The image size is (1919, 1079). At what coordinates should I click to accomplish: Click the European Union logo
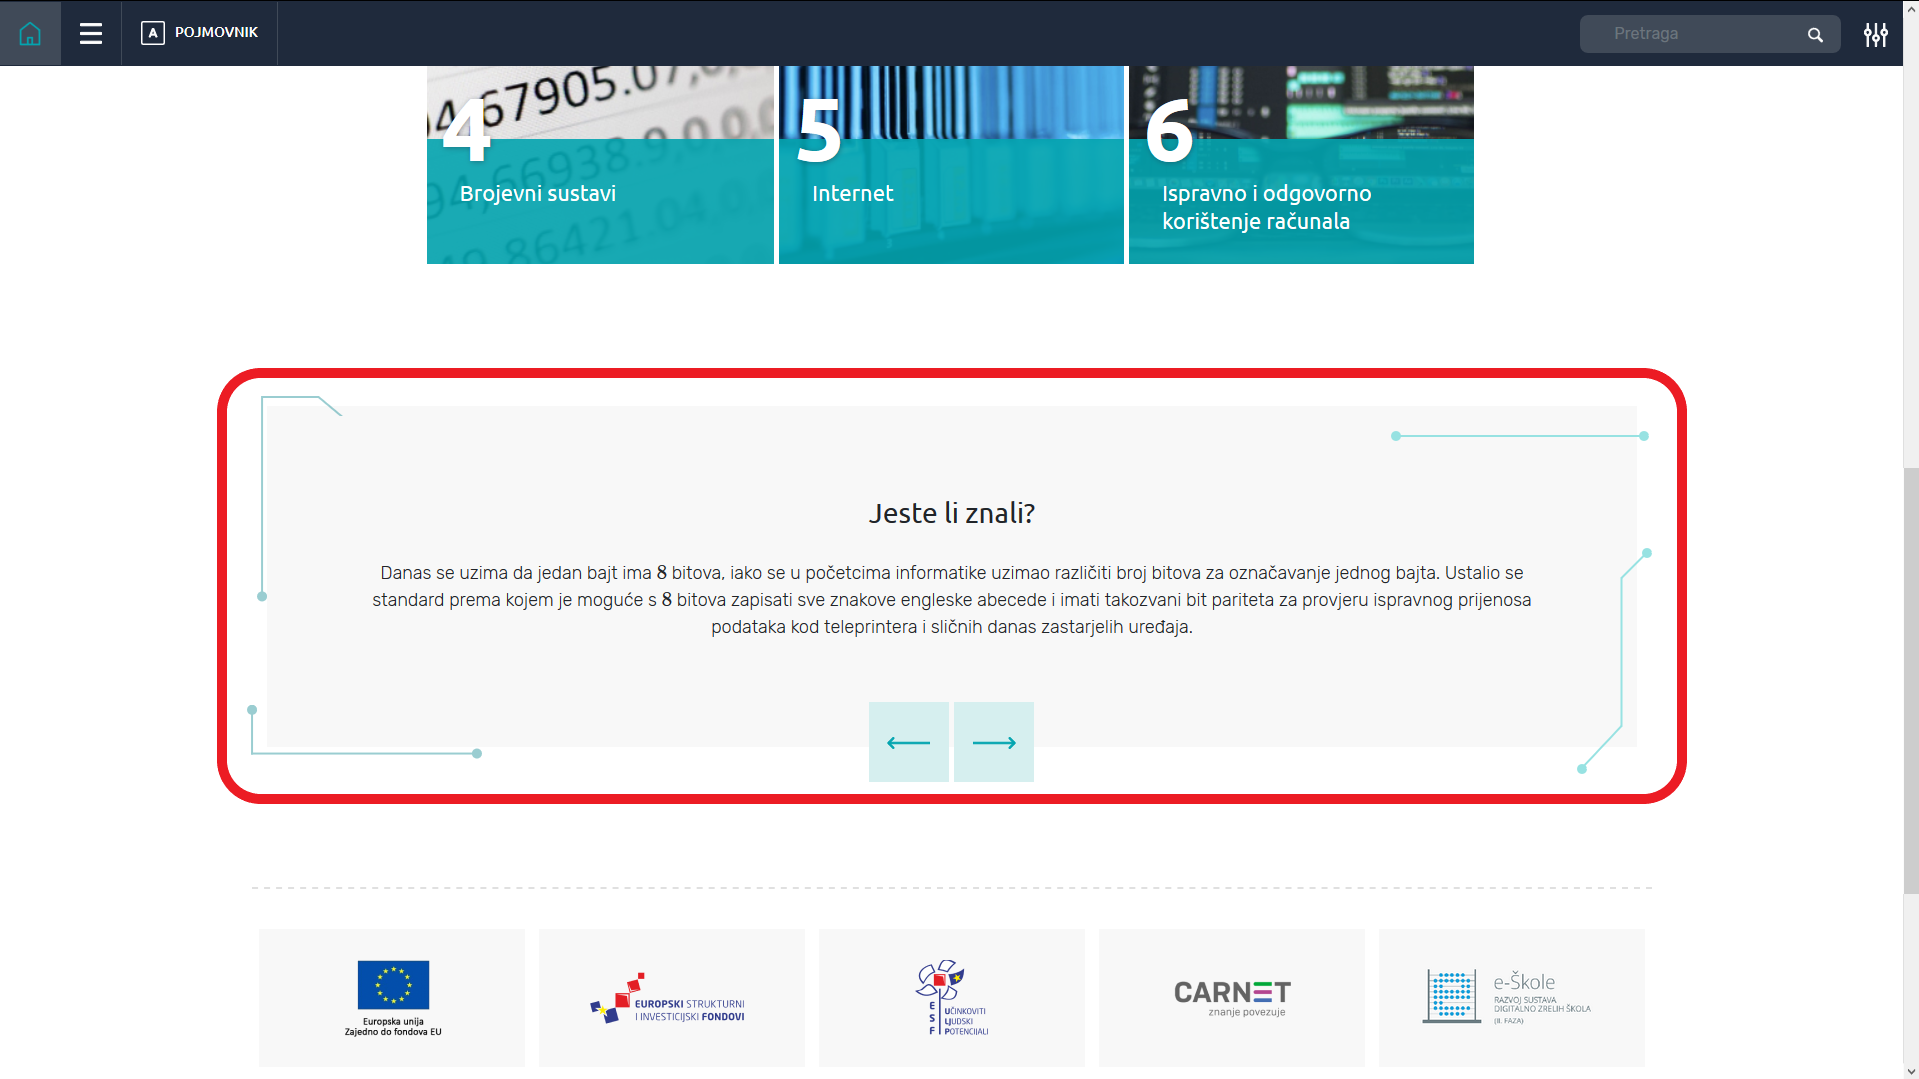point(392,997)
